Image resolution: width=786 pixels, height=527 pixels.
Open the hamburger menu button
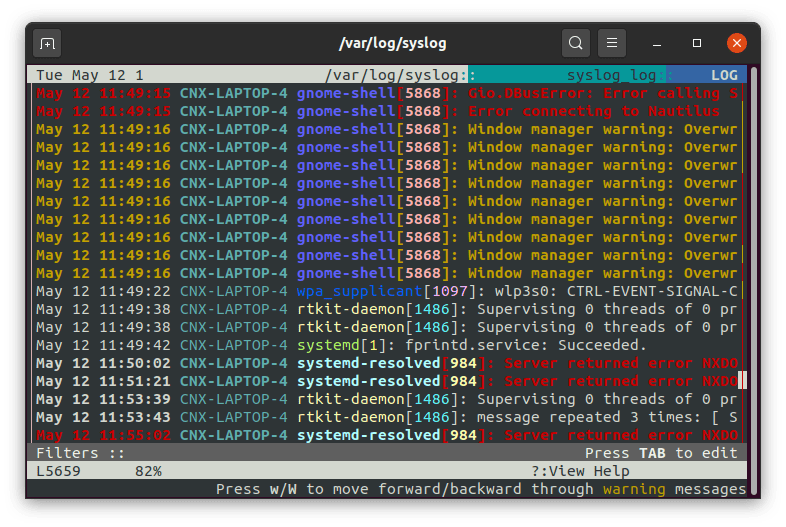[612, 43]
